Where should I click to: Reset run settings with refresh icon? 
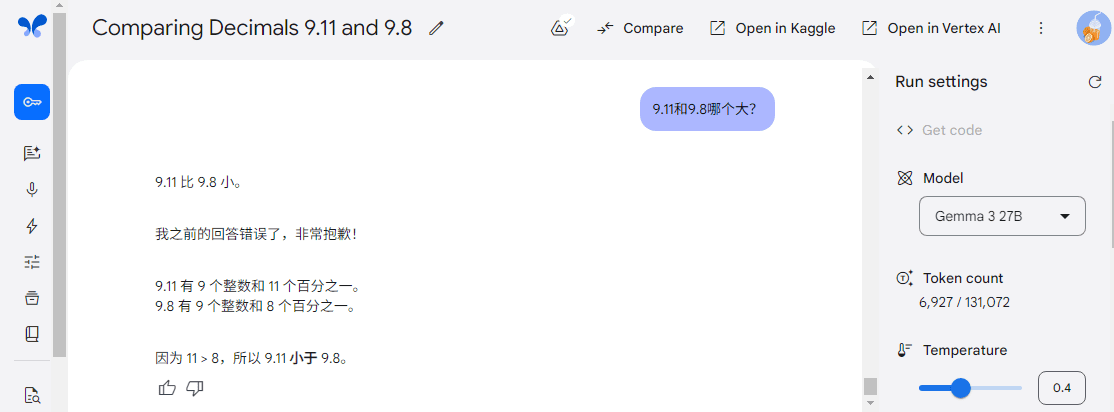[1095, 82]
